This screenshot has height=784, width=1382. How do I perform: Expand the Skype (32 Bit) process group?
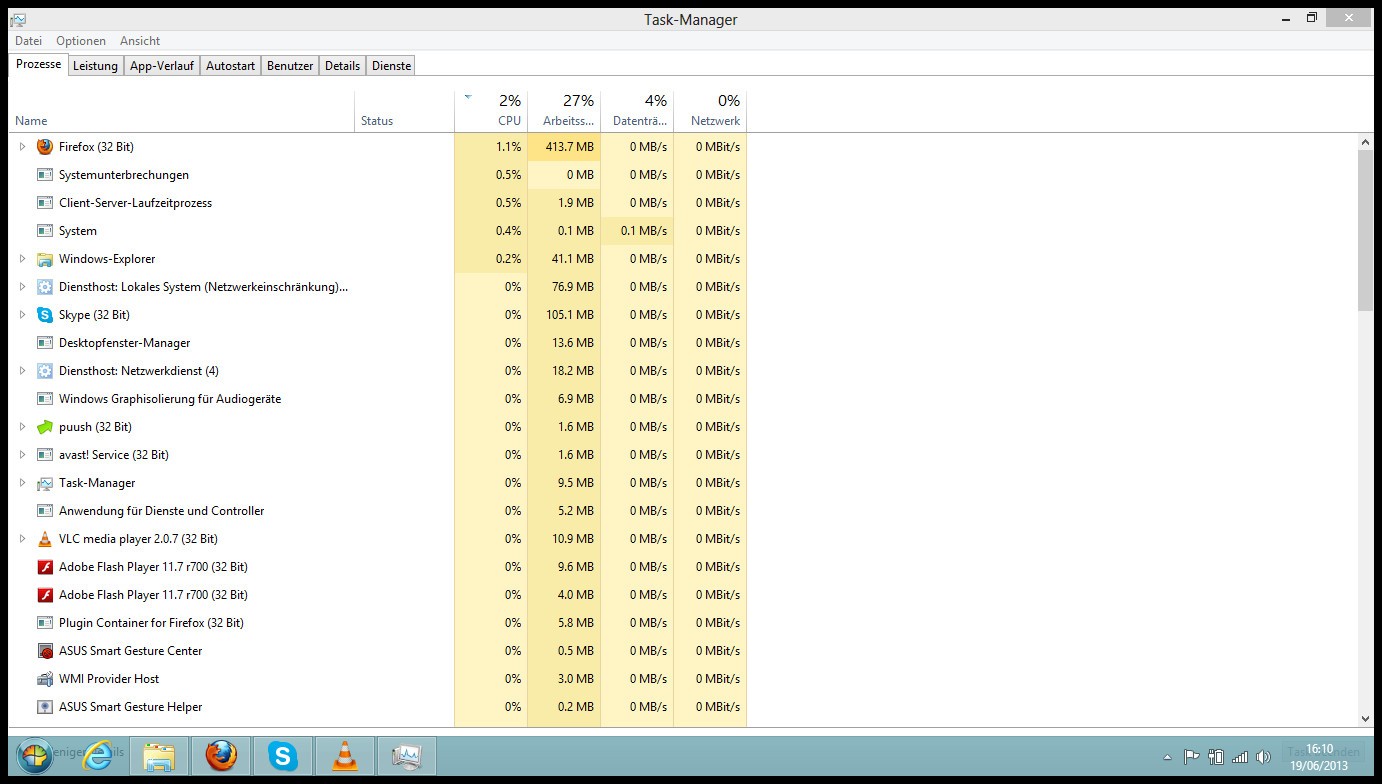pos(22,315)
